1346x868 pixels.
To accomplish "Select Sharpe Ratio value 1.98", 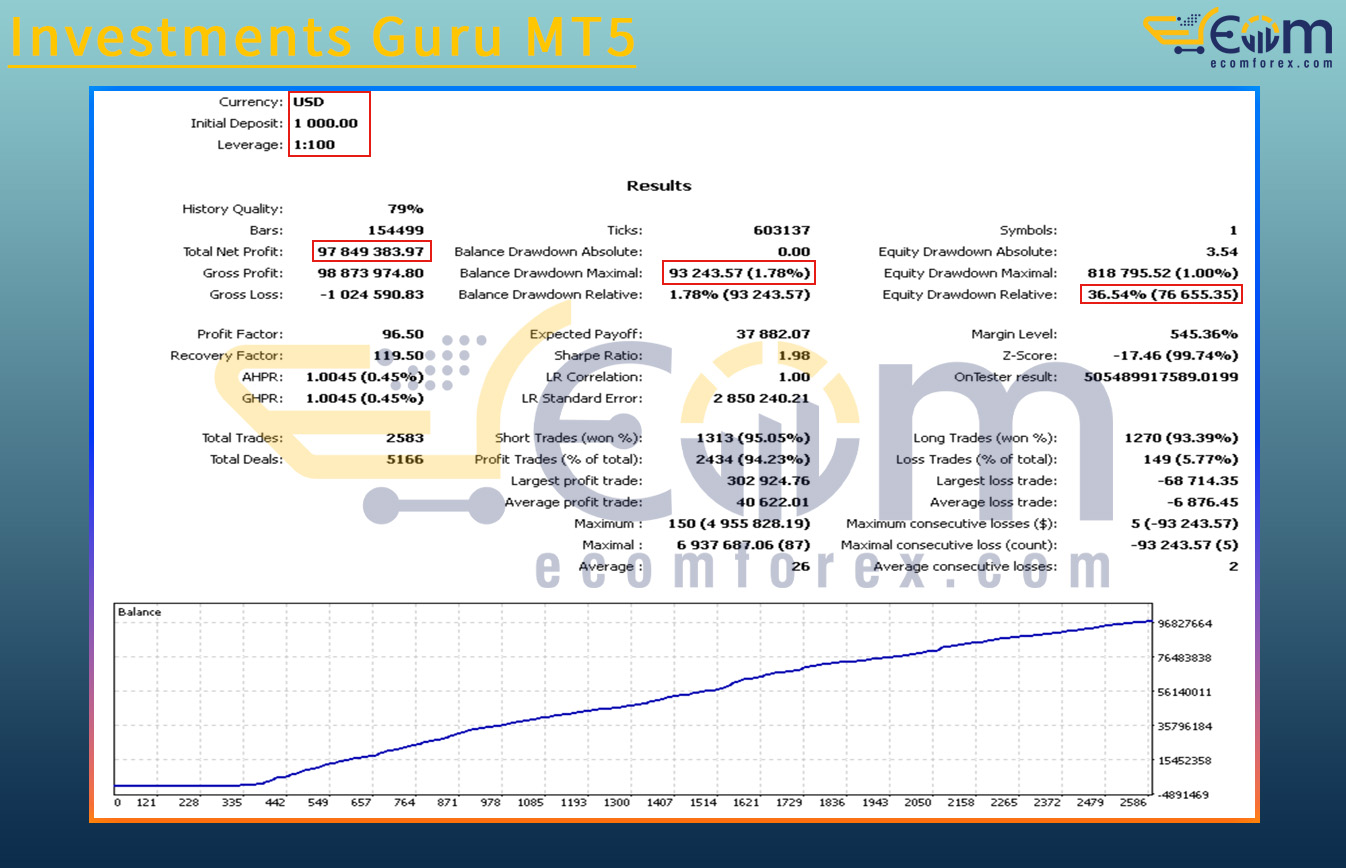I will pyautogui.click(x=796, y=356).
